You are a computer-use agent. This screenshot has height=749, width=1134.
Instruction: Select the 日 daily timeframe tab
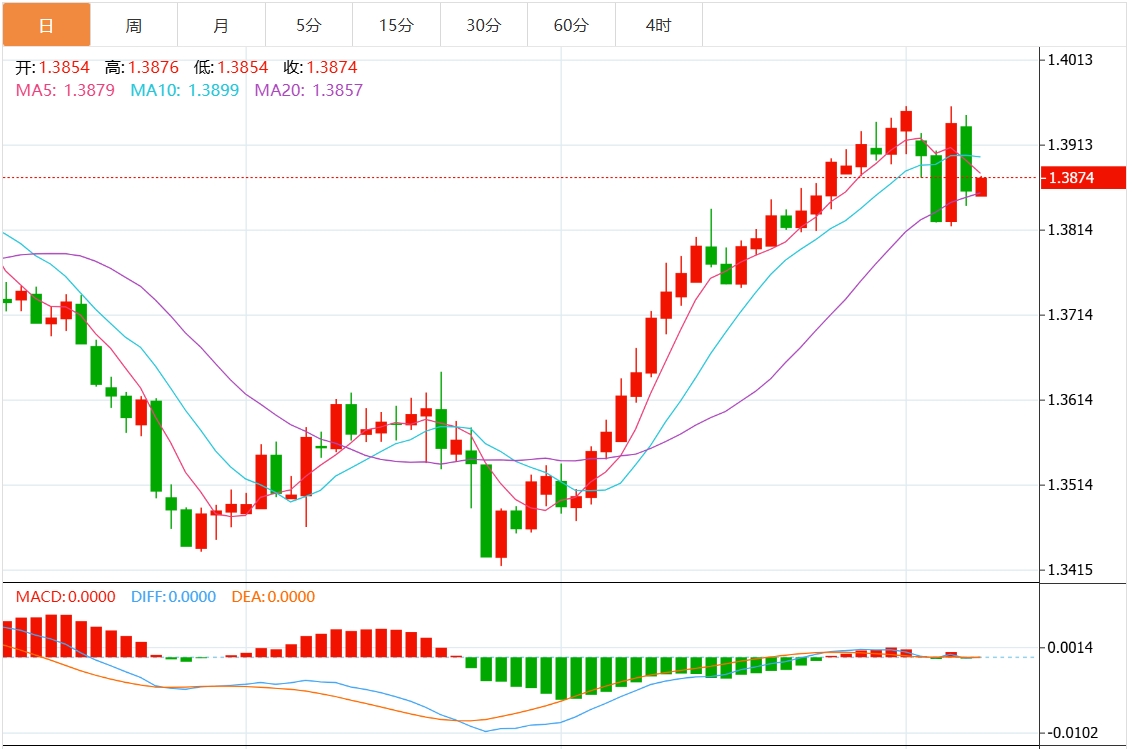[46, 25]
